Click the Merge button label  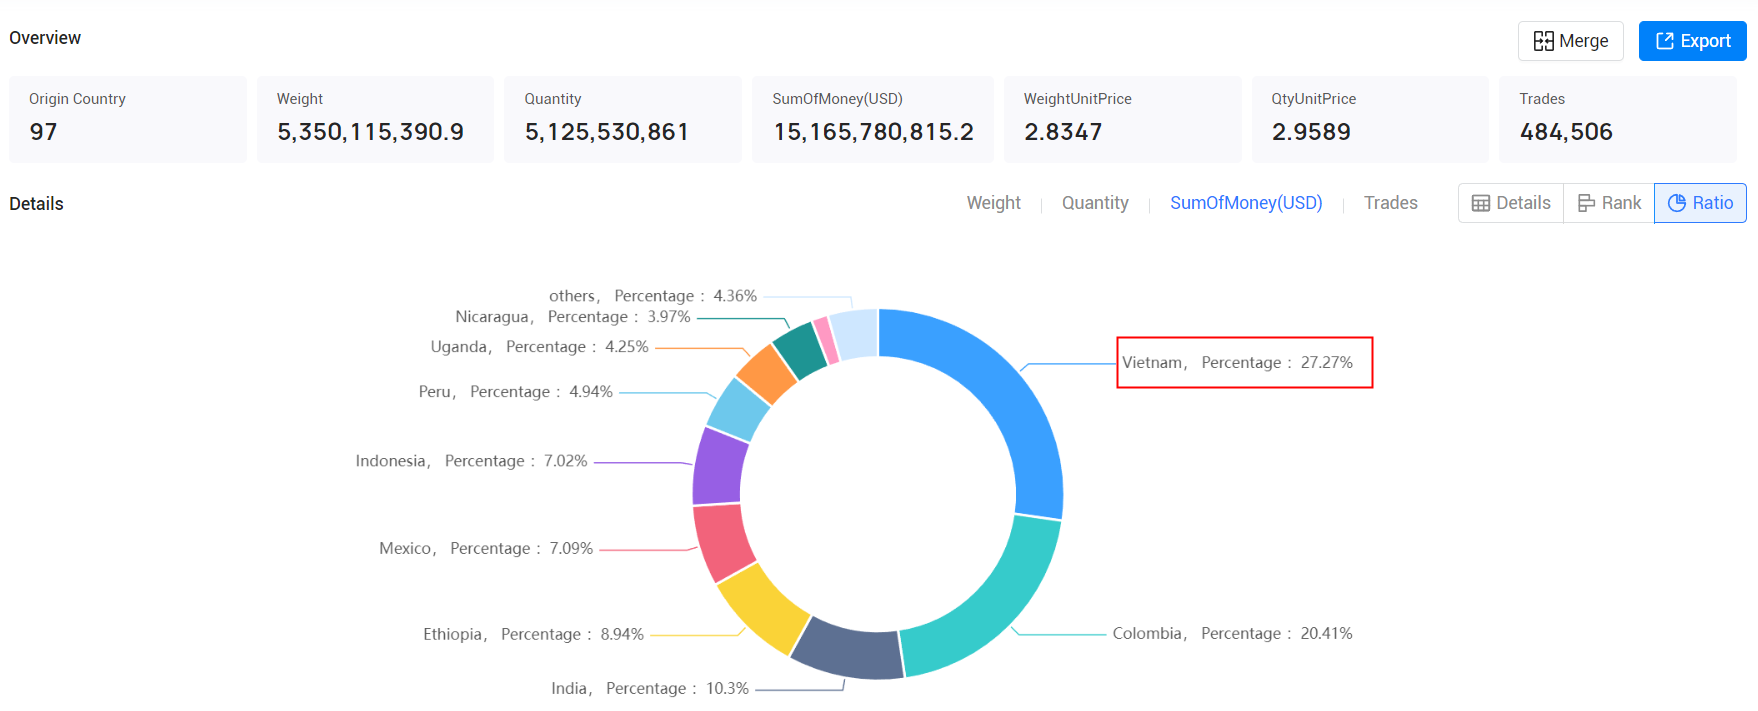pyautogui.click(x=1583, y=41)
